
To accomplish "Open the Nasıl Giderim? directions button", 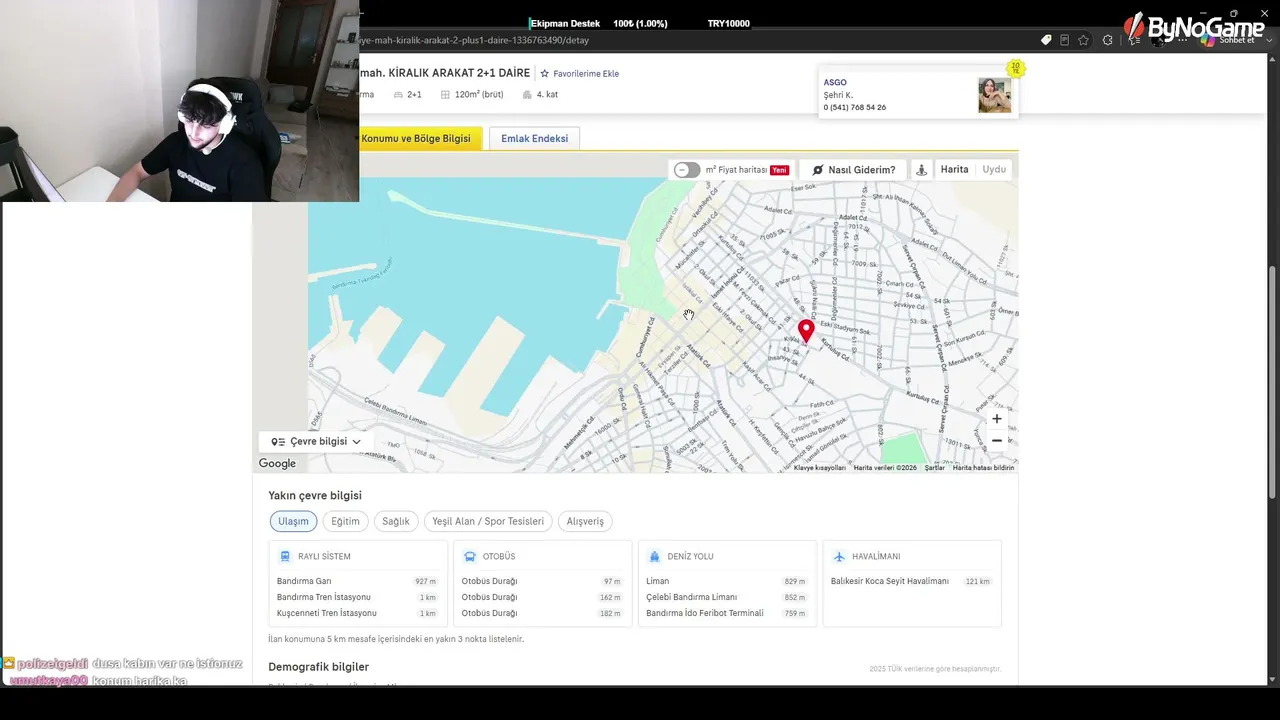I will click(x=853, y=170).
